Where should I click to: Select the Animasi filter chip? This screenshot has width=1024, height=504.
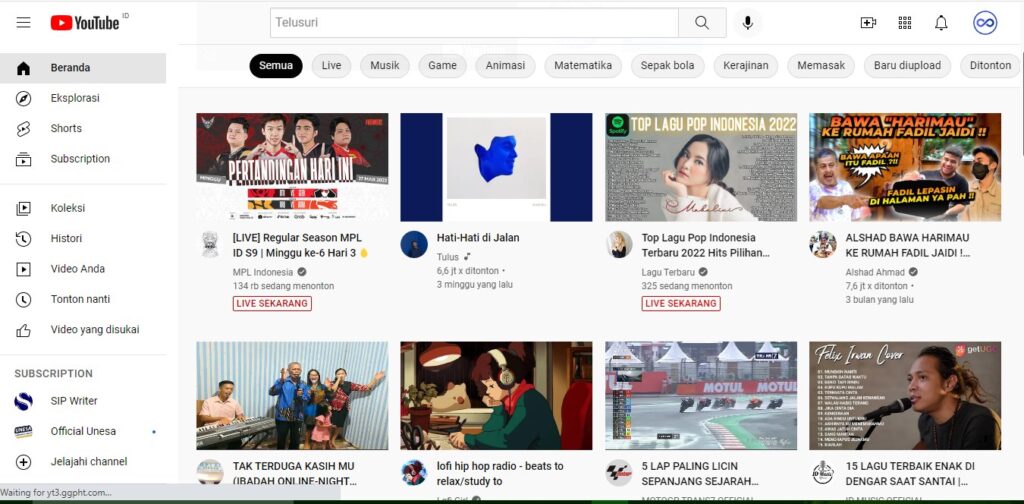(x=505, y=65)
